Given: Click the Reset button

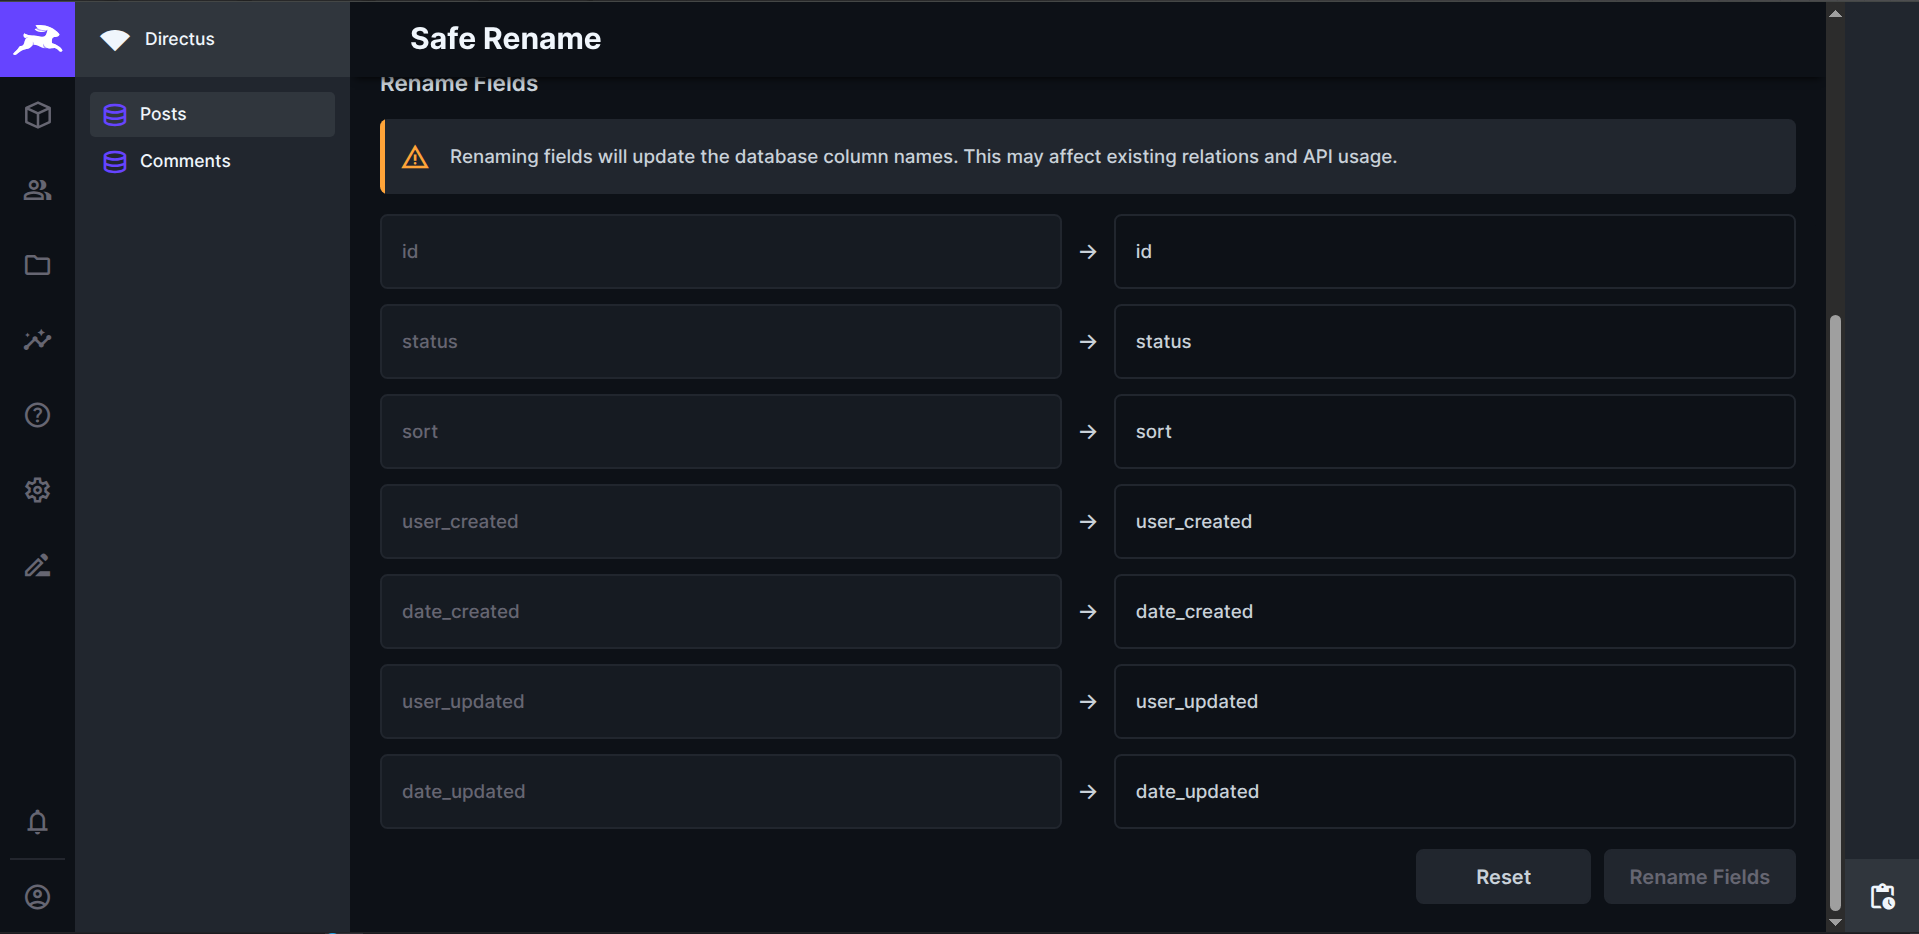Looking at the screenshot, I should click(1503, 877).
